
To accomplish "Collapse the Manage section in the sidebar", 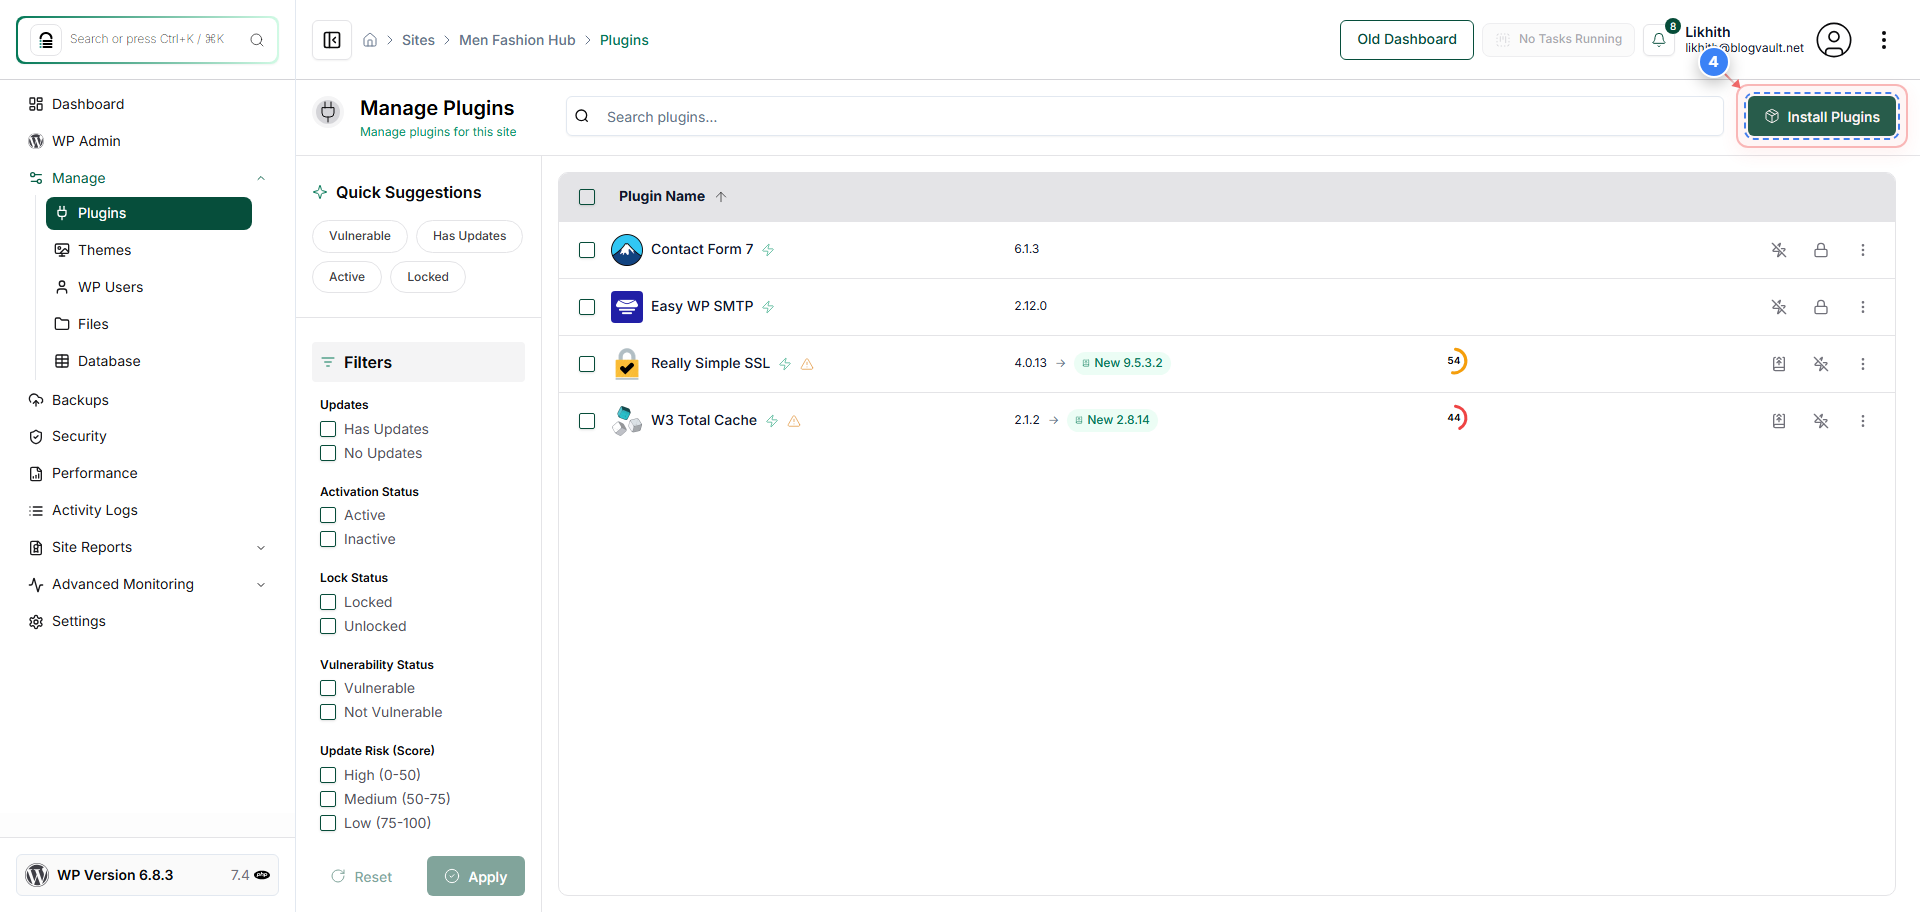I will click(261, 178).
